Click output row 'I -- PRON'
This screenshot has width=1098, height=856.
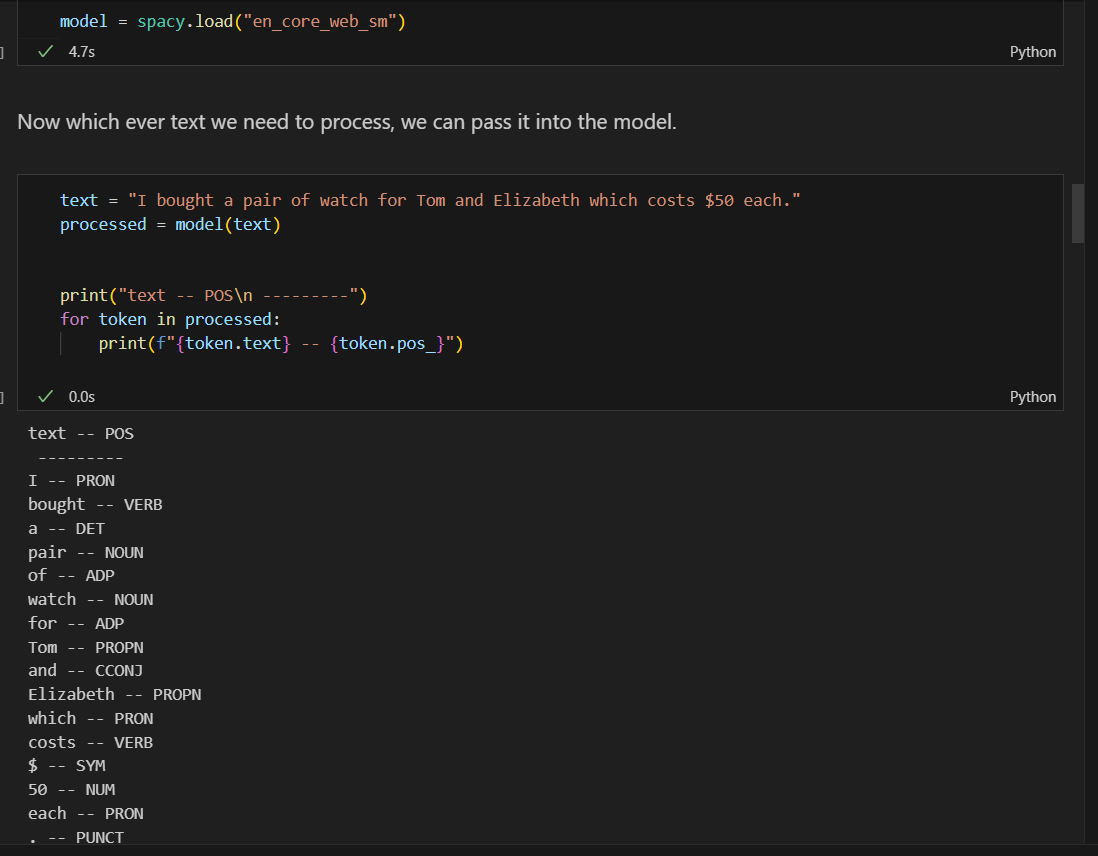pyautogui.click(x=71, y=481)
